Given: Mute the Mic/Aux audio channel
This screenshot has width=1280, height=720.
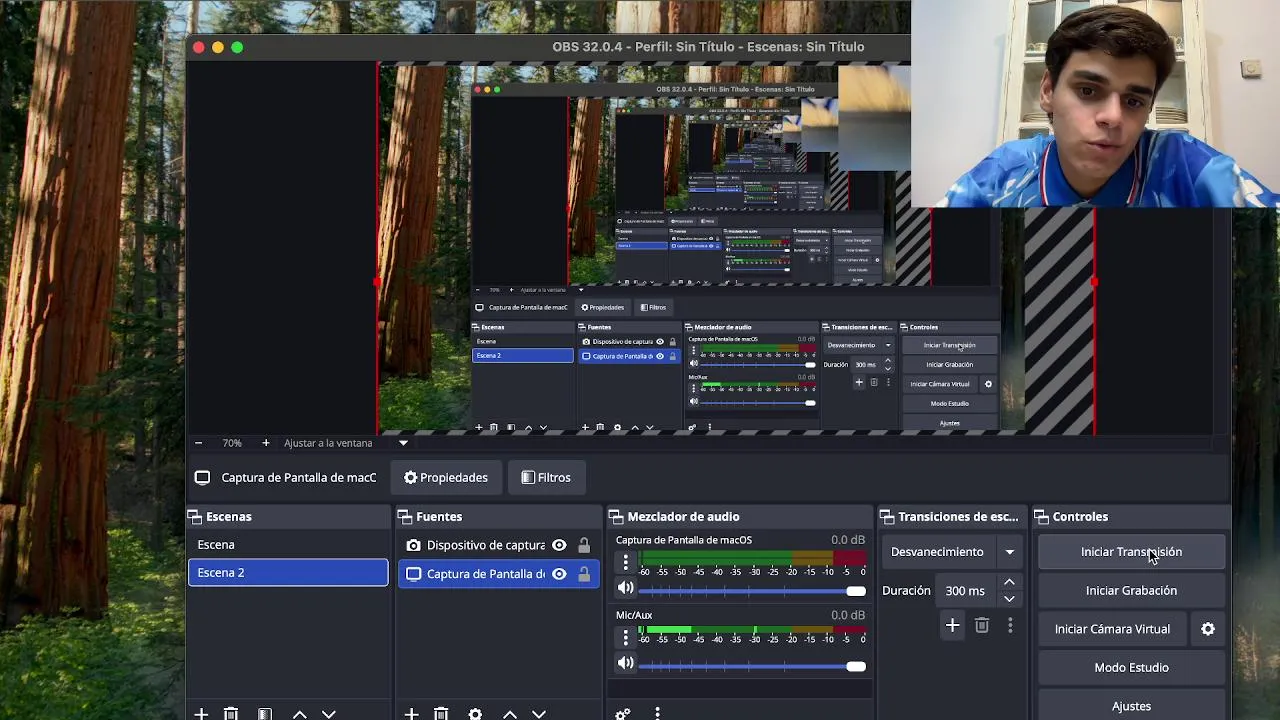Looking at the screenshot, I should (x=625, y=665).
